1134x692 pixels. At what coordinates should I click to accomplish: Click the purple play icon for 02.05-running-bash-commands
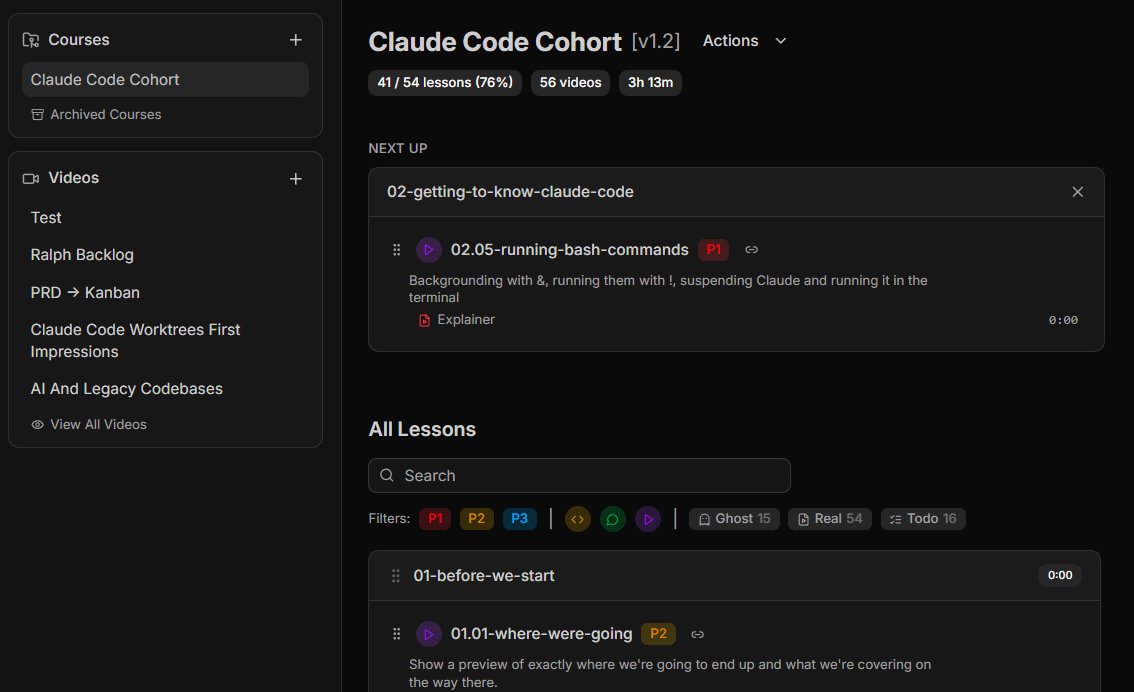[428, 249]
